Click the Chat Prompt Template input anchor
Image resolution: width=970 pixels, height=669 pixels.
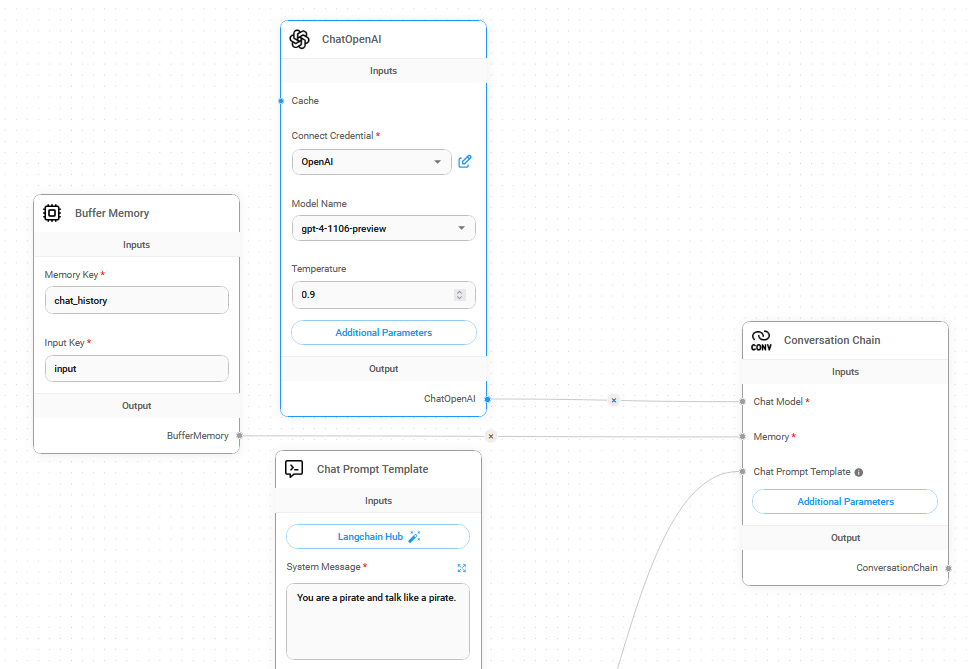742,472
